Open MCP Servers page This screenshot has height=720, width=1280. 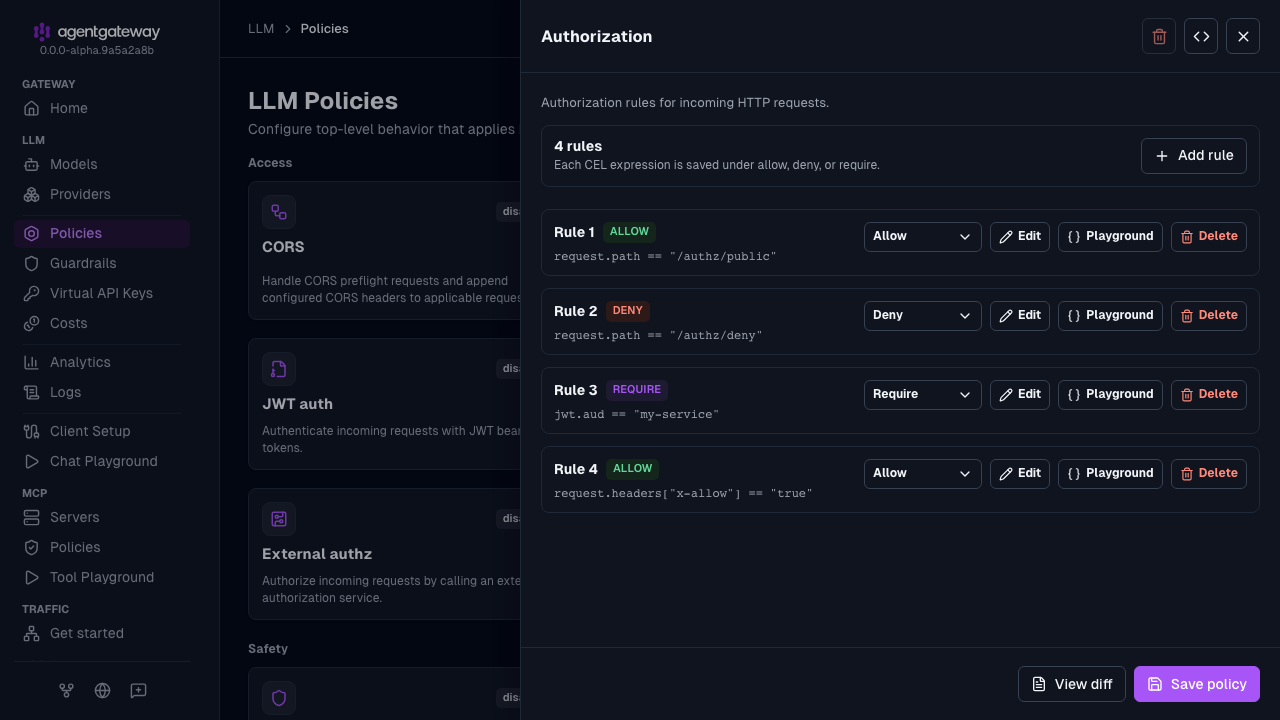[x=102, y=517]
